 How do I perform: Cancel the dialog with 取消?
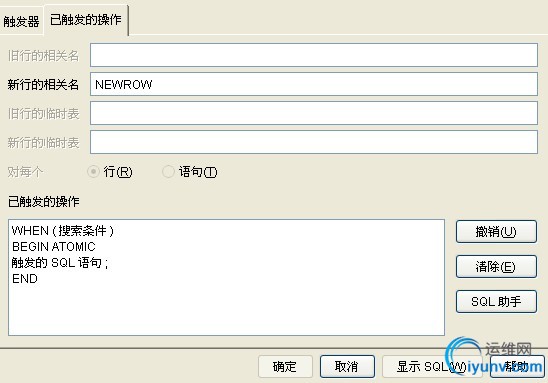pos(347,367)
